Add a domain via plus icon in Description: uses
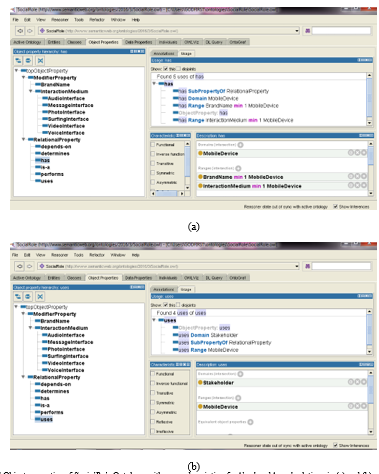Image resolution: width=379 pixels, height=474 pixels. point(240,374)
